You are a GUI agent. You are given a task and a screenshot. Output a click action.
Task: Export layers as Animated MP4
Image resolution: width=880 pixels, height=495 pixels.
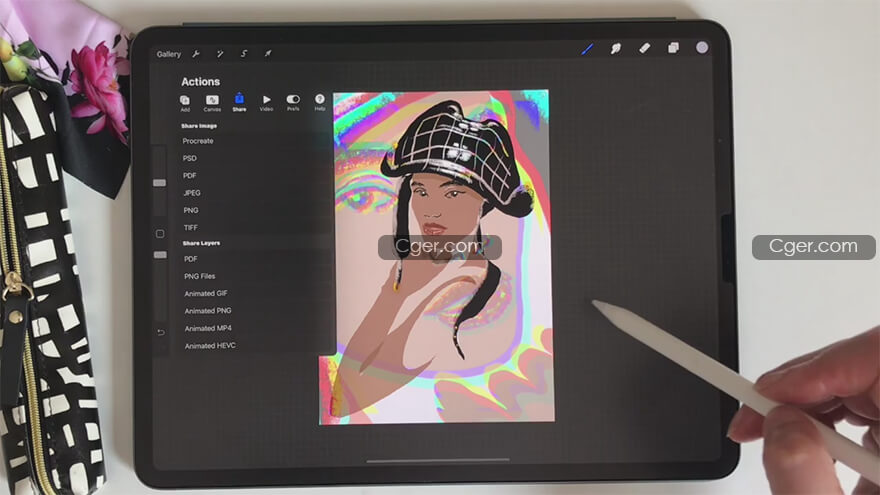(208, 328)
